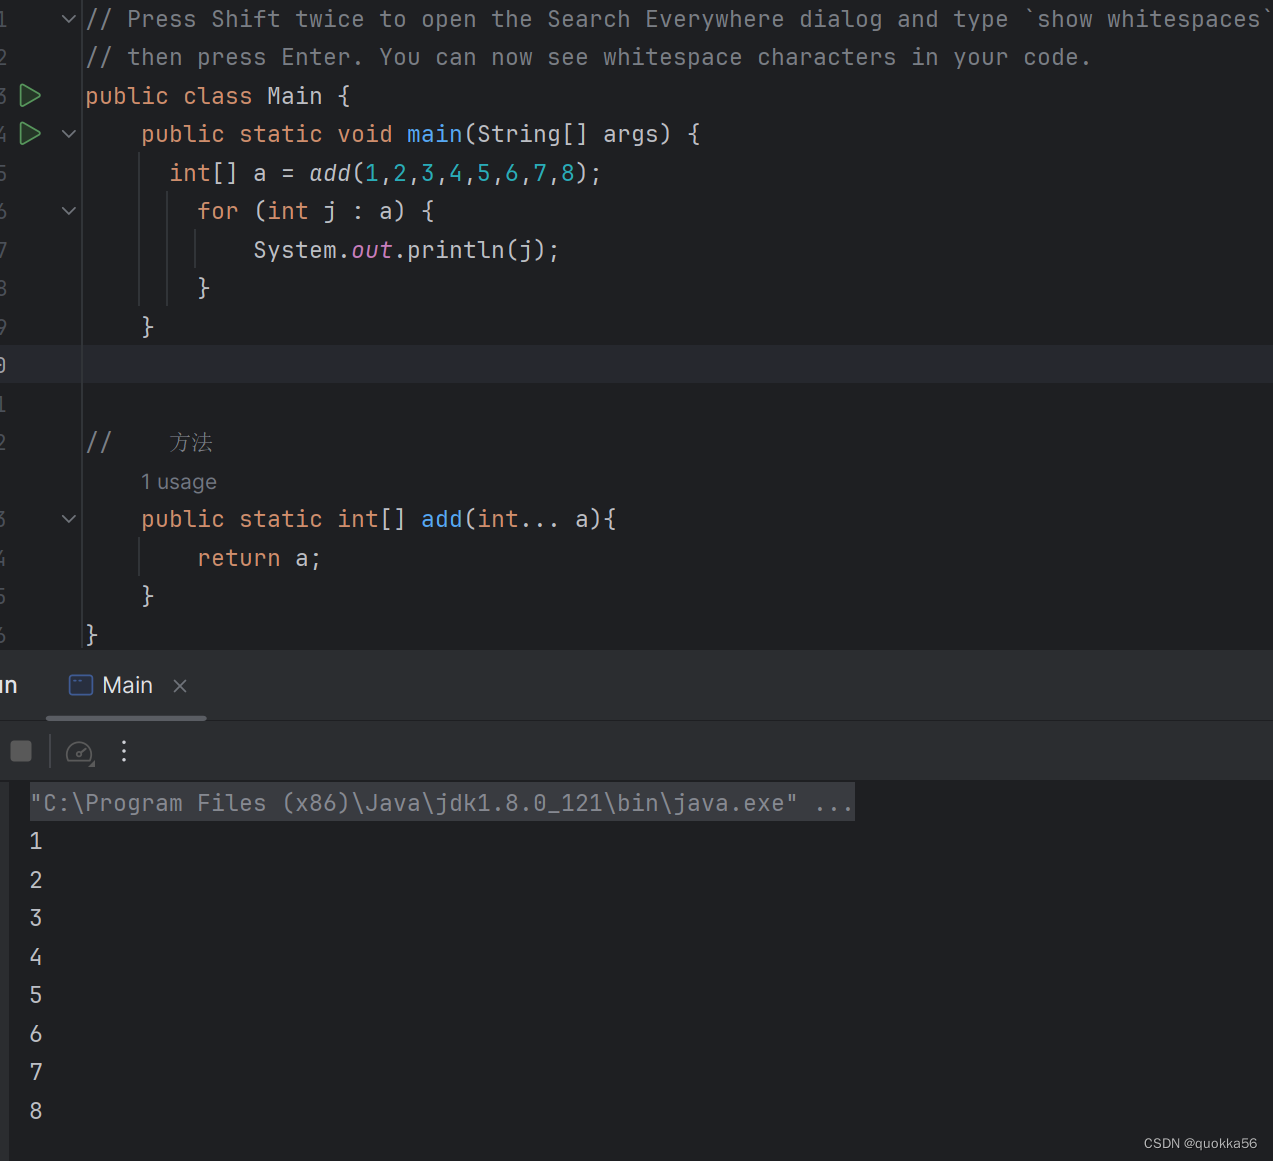
Task: Click the main method name
Action: 435,134
